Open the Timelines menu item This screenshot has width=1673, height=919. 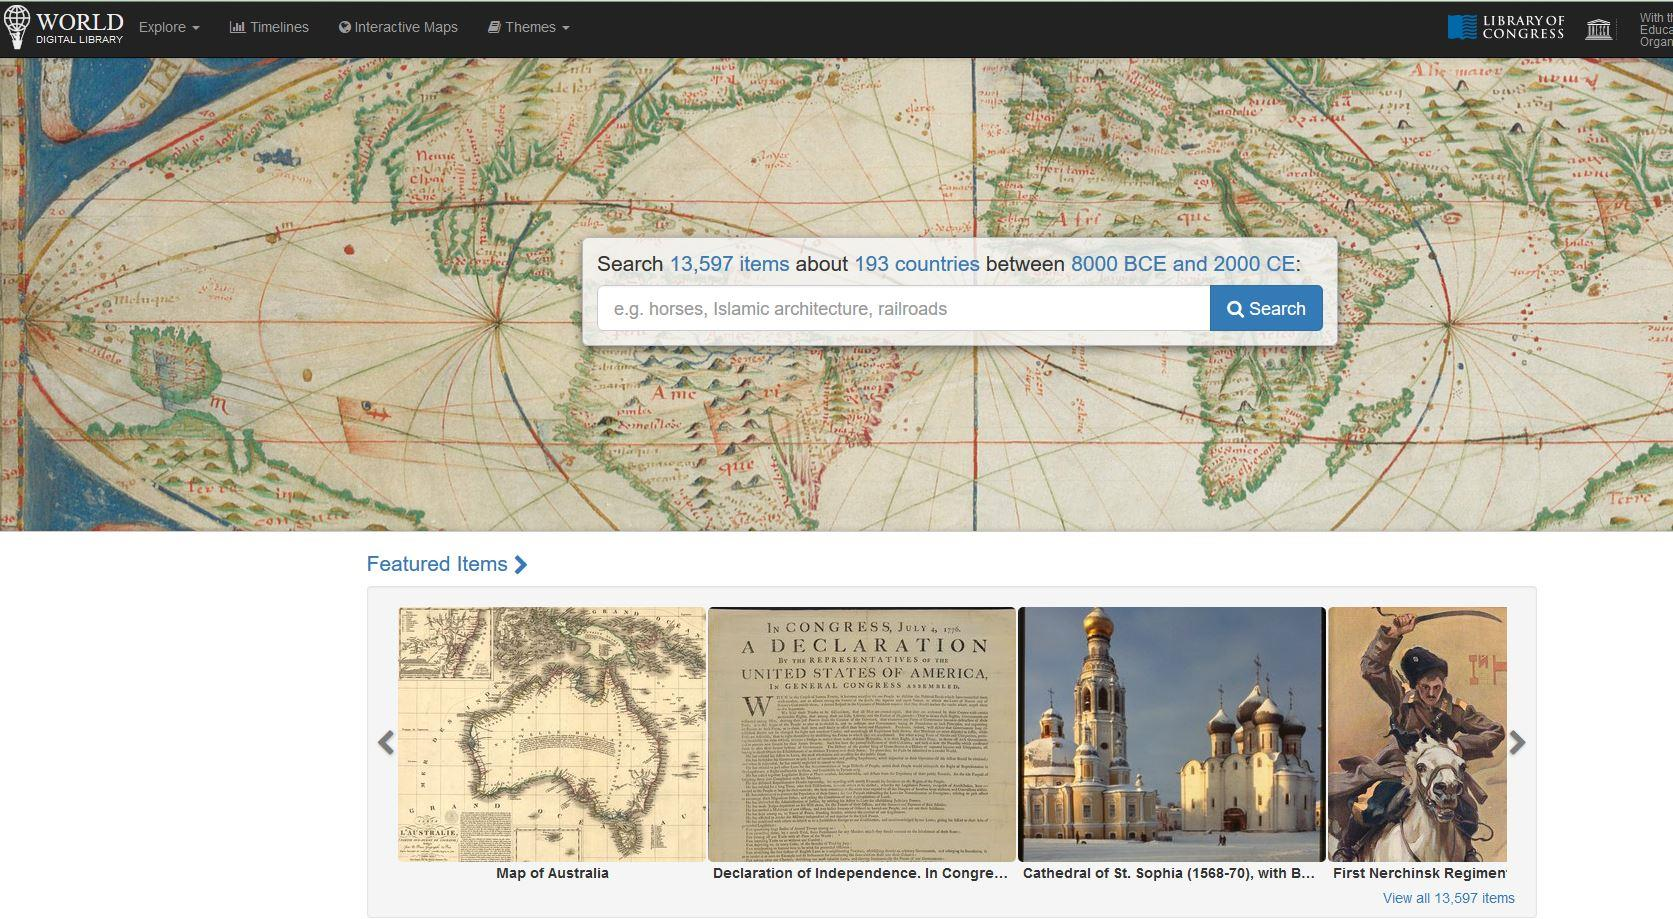point(269,27)
